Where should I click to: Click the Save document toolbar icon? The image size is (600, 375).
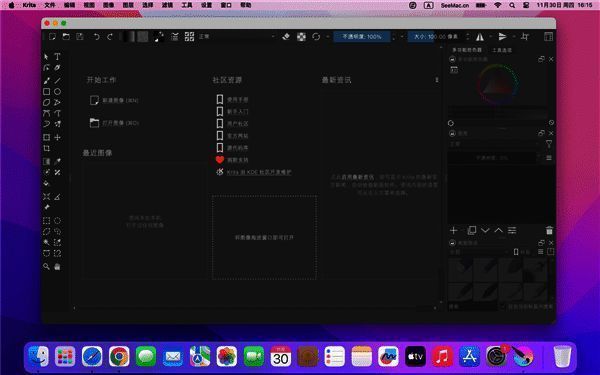(x=80, y=36)
